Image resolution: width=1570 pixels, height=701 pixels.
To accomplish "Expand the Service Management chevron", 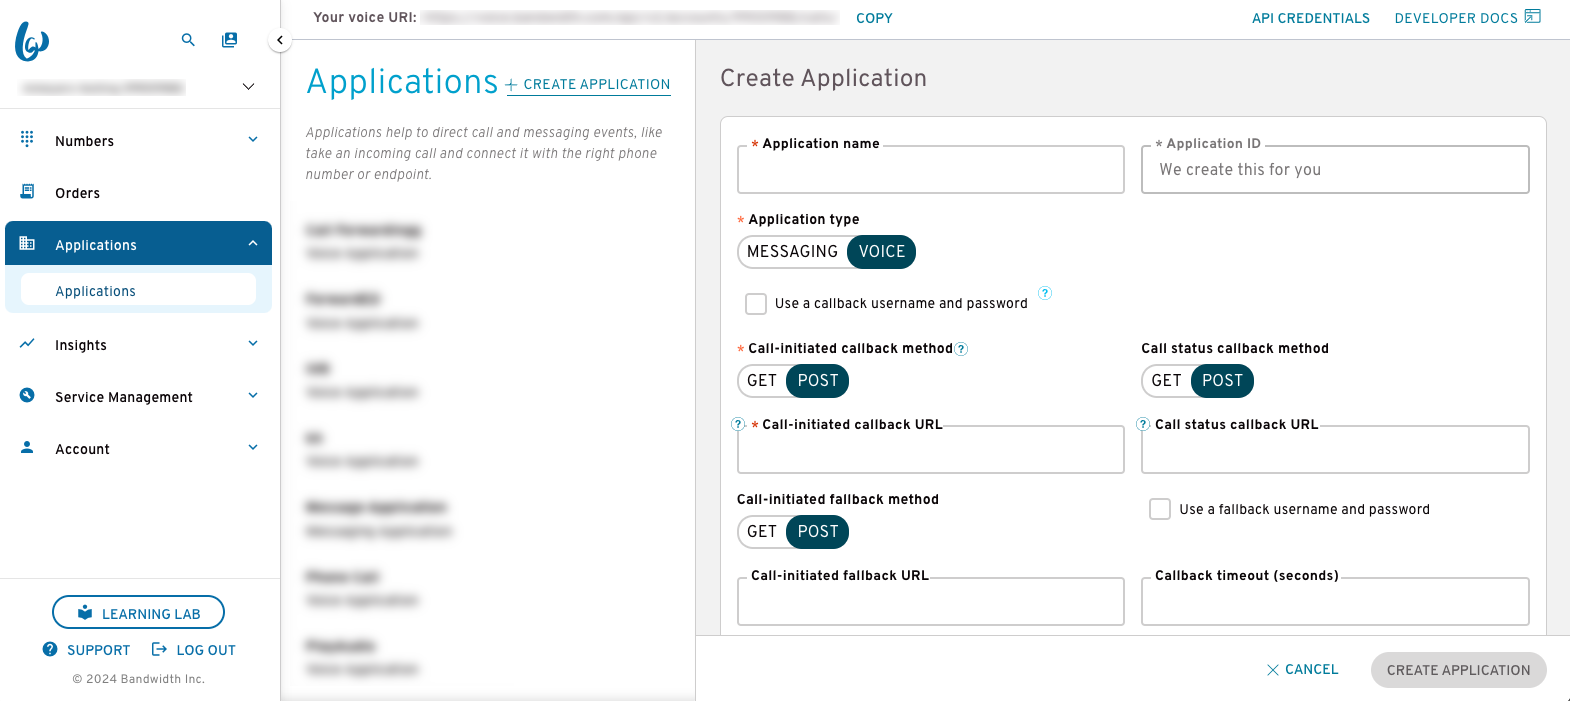I will pyautogui.click(x=253, y=395).
